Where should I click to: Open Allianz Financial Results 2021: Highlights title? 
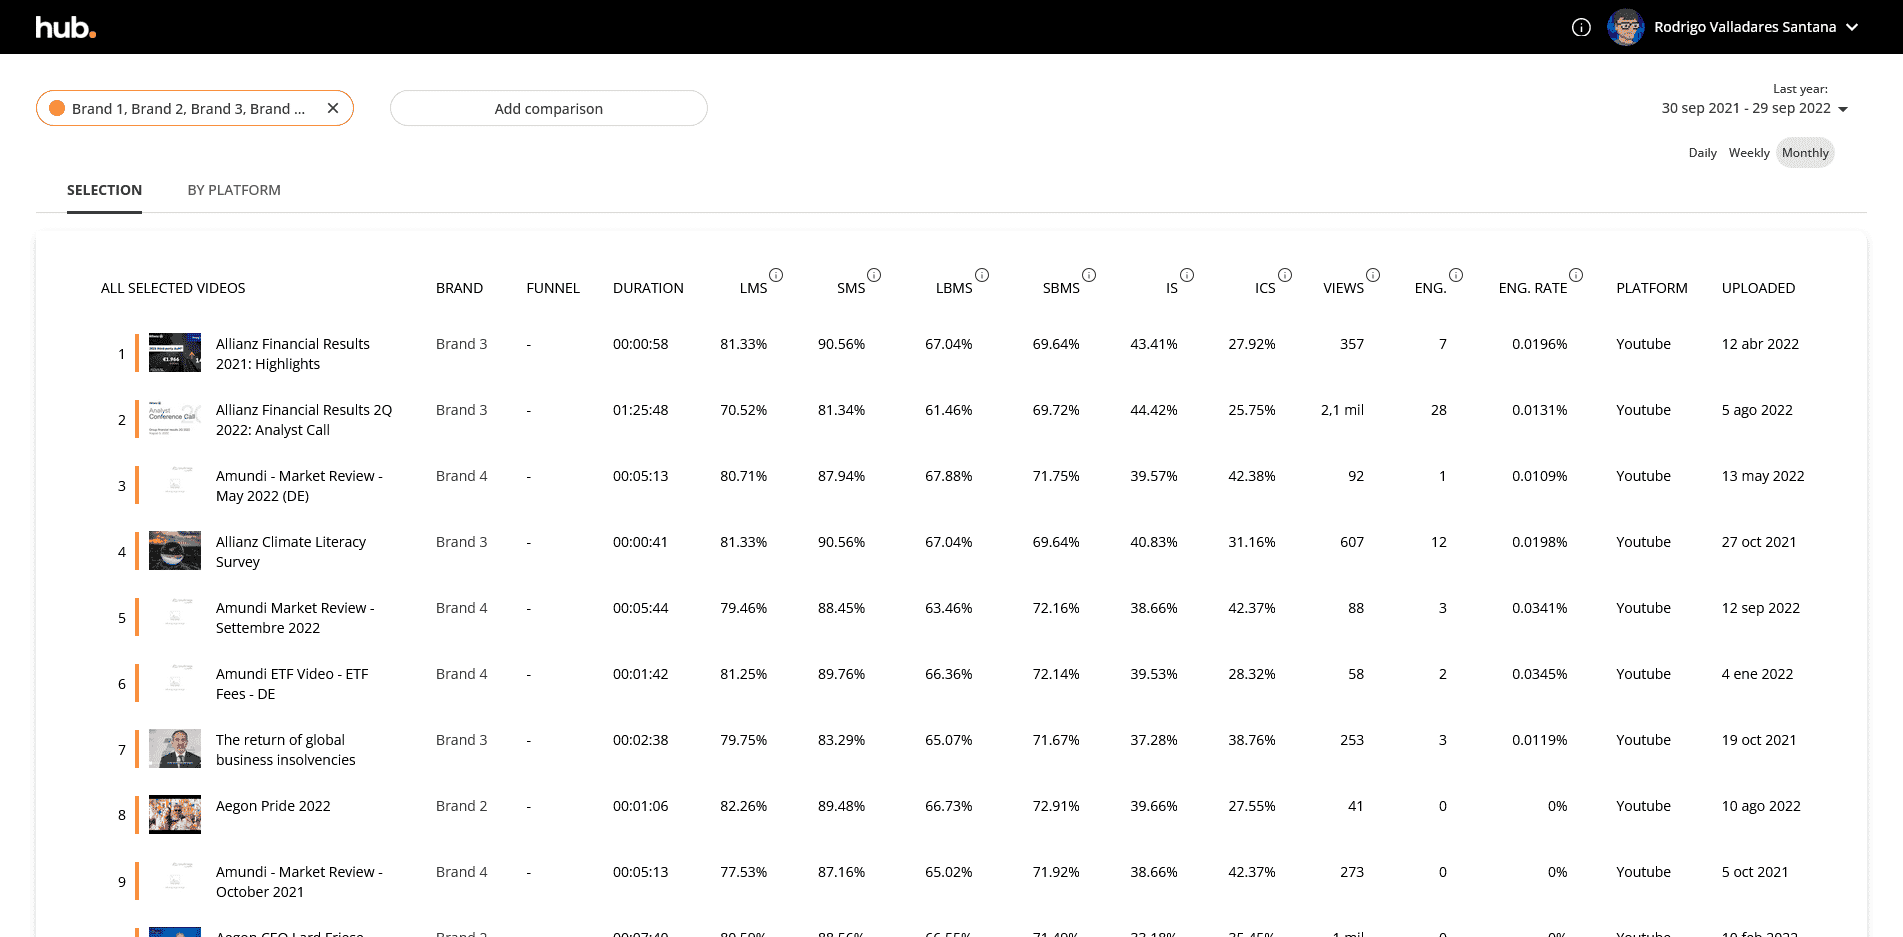(293, 354)
